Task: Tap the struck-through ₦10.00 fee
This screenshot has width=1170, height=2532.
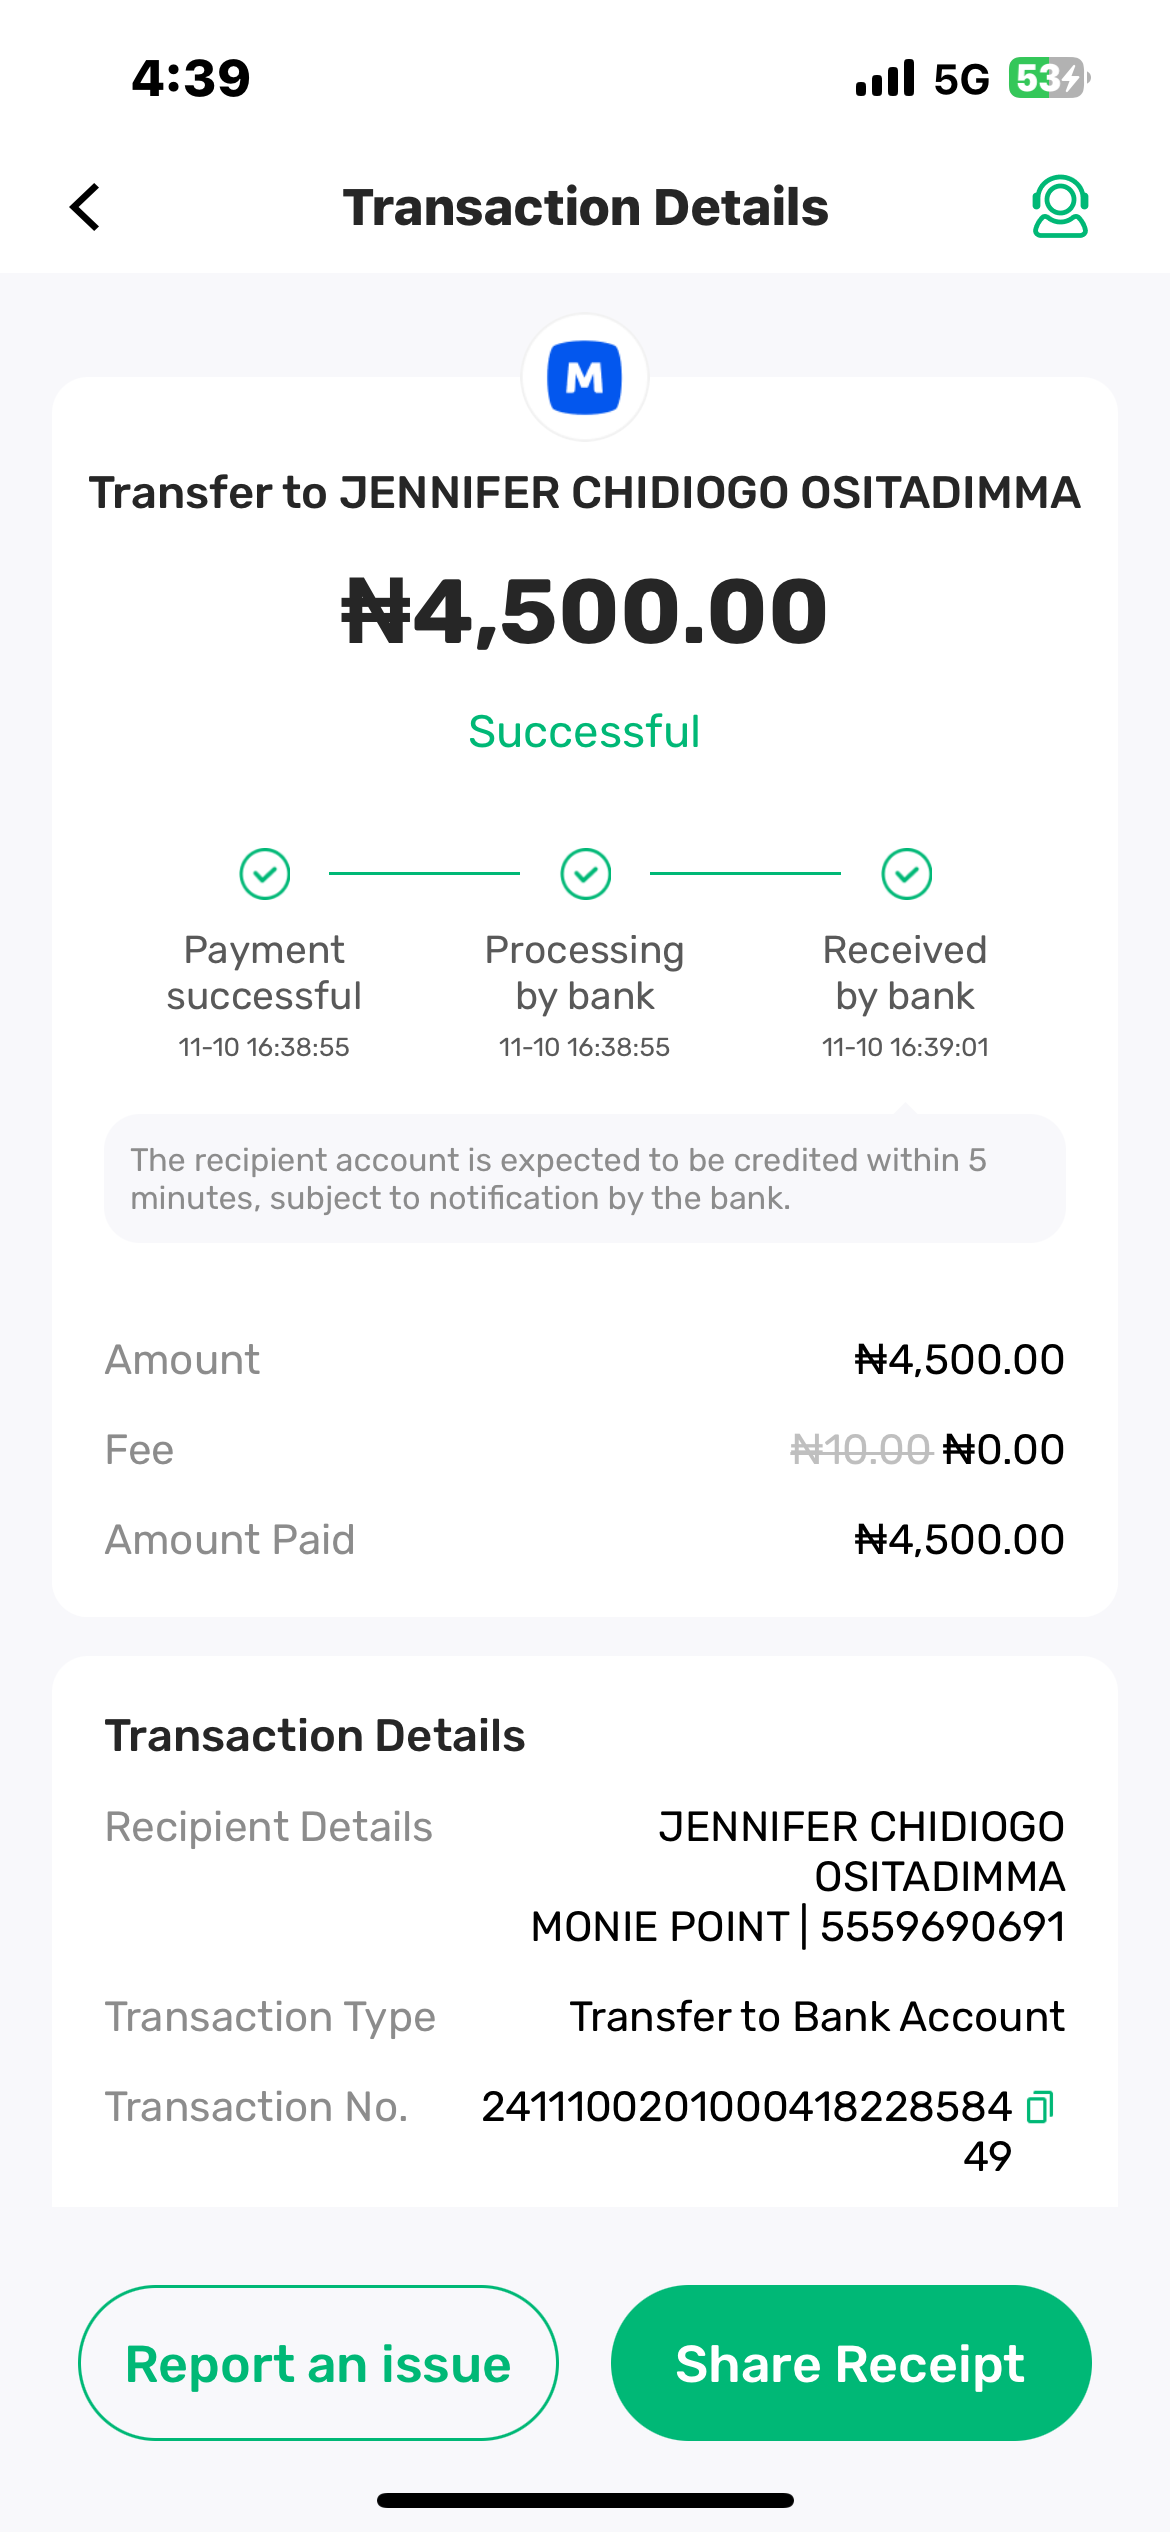Action: (x=860, y=1449)
